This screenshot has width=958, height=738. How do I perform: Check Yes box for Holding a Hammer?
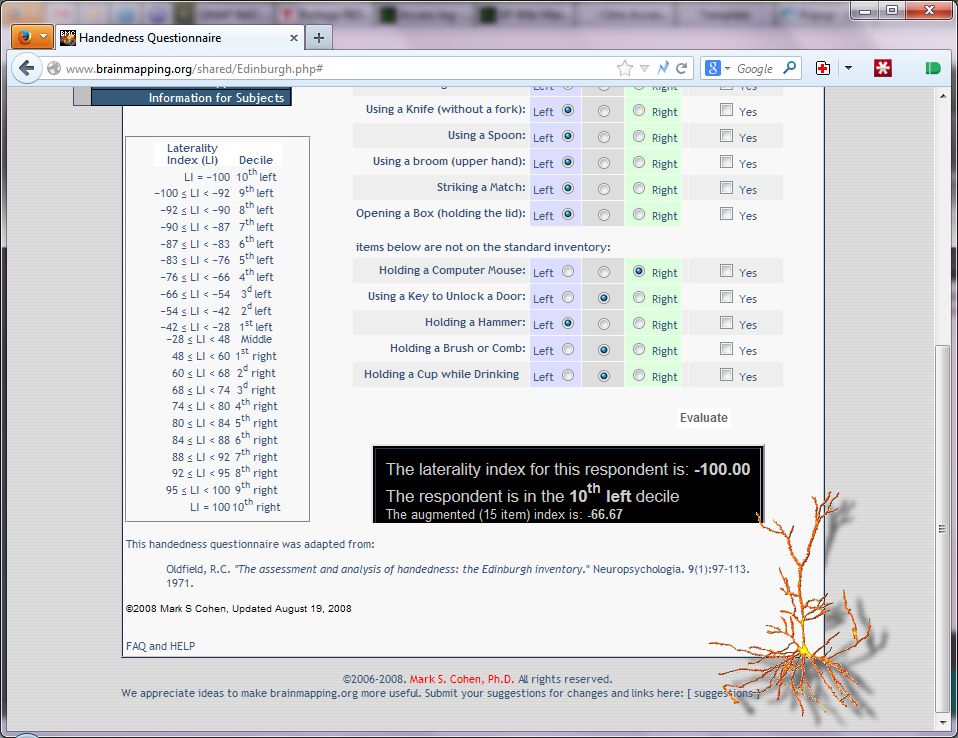(x=727, y=323)
